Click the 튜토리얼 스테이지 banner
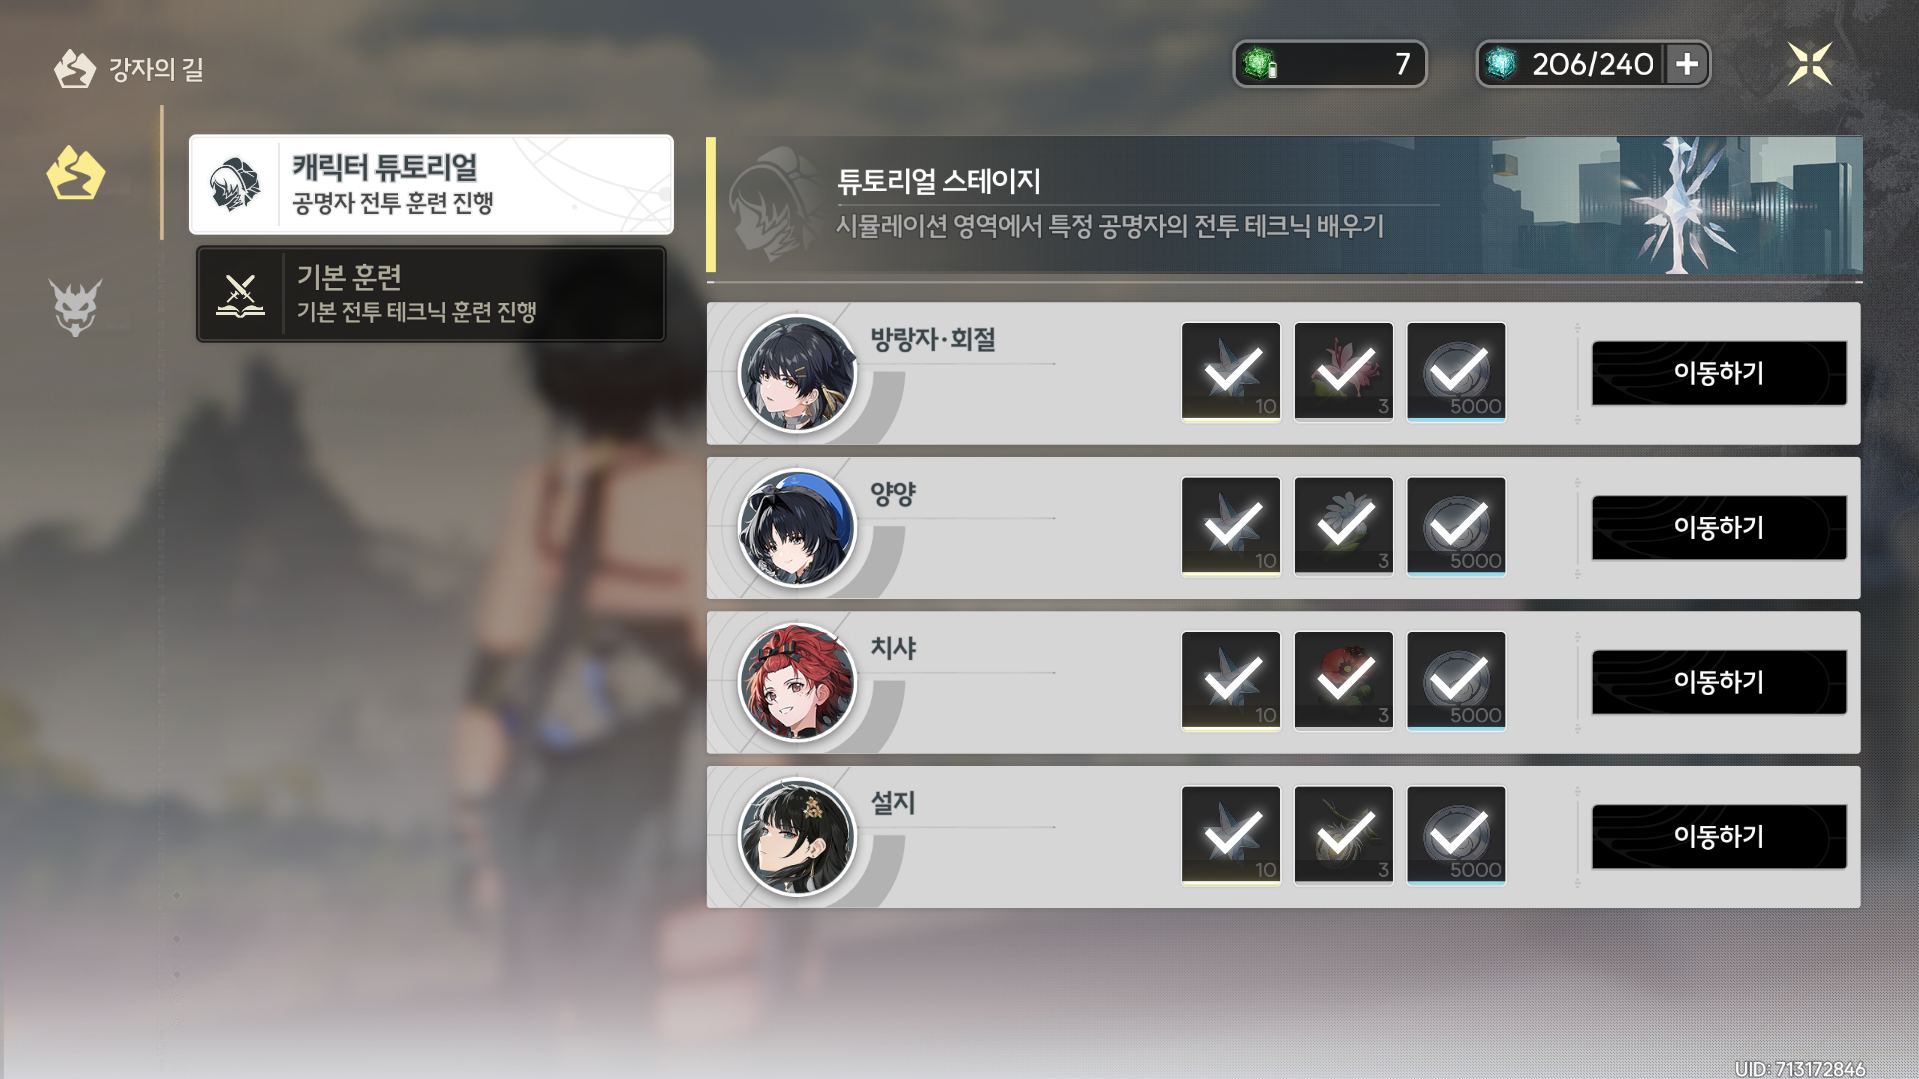 [x=1284, y=205]
